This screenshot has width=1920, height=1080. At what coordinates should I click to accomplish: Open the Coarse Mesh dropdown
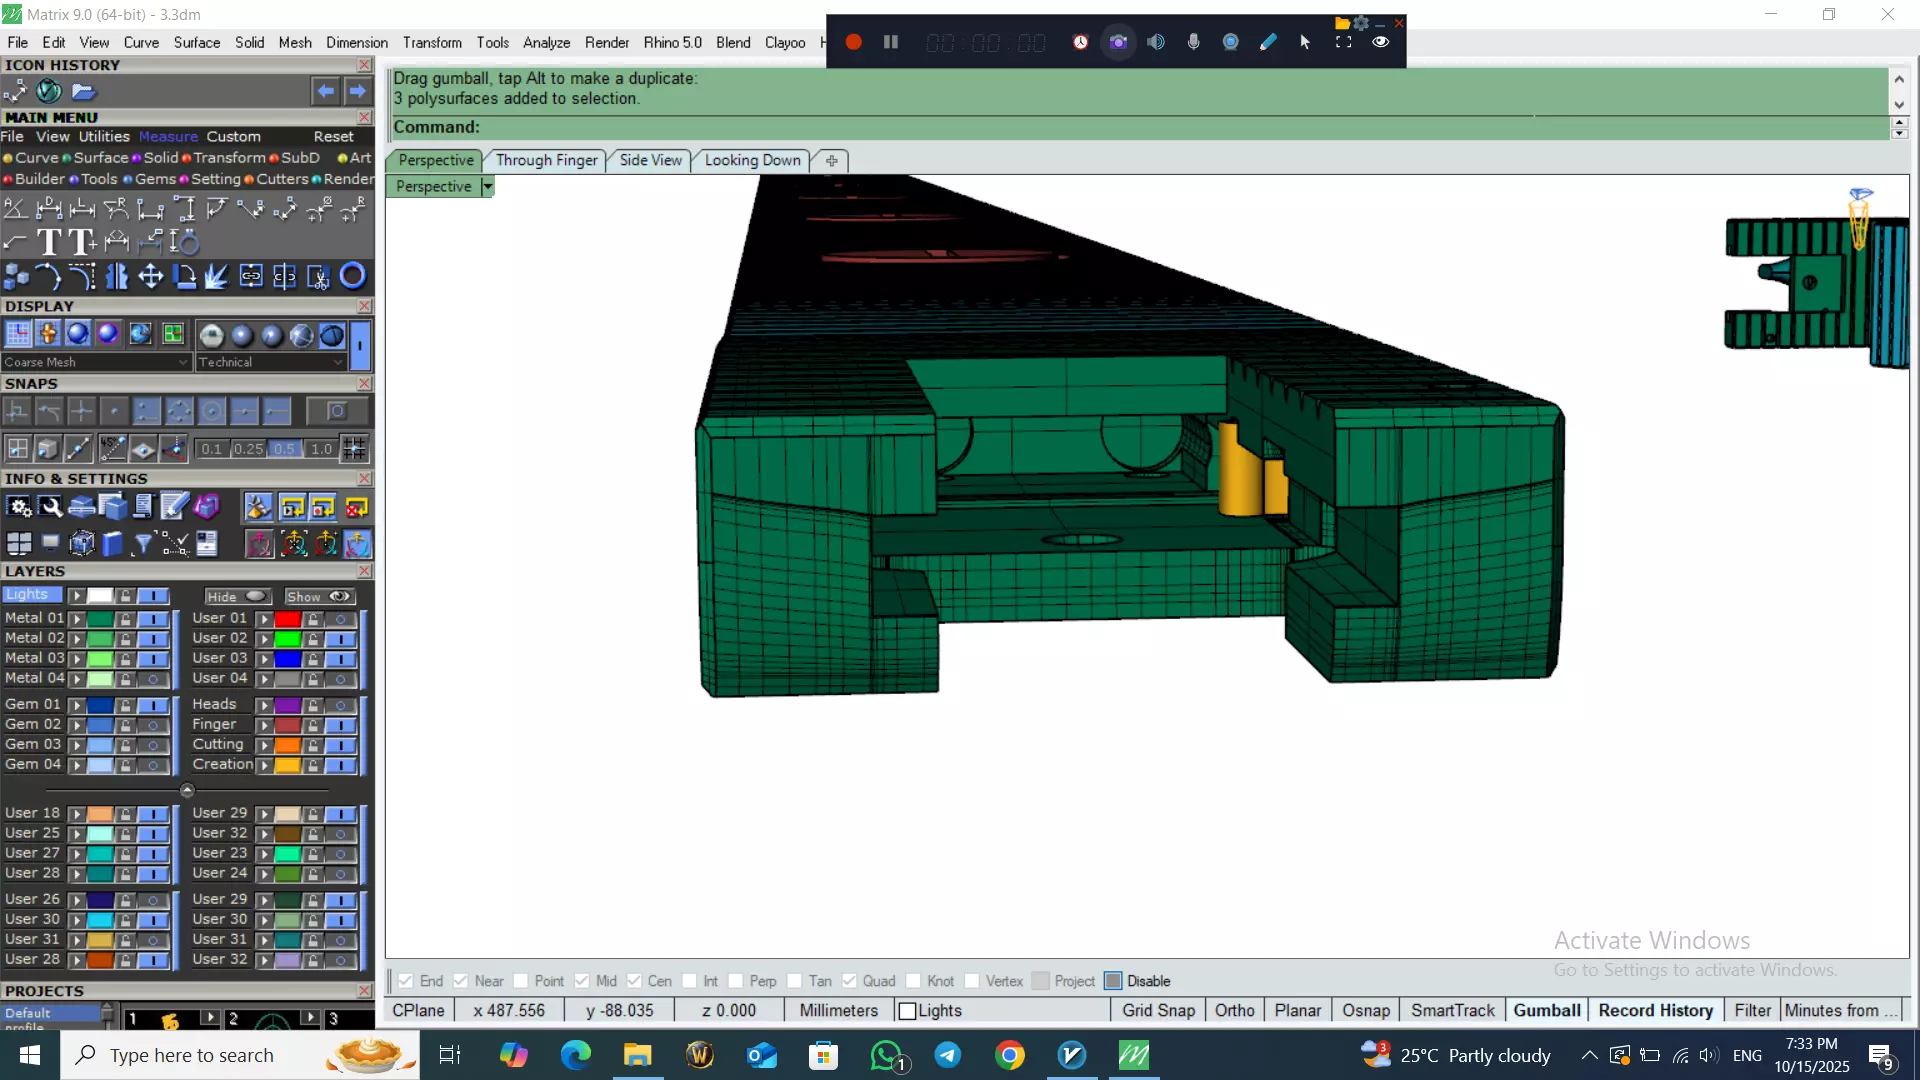[x=95, y=362]
